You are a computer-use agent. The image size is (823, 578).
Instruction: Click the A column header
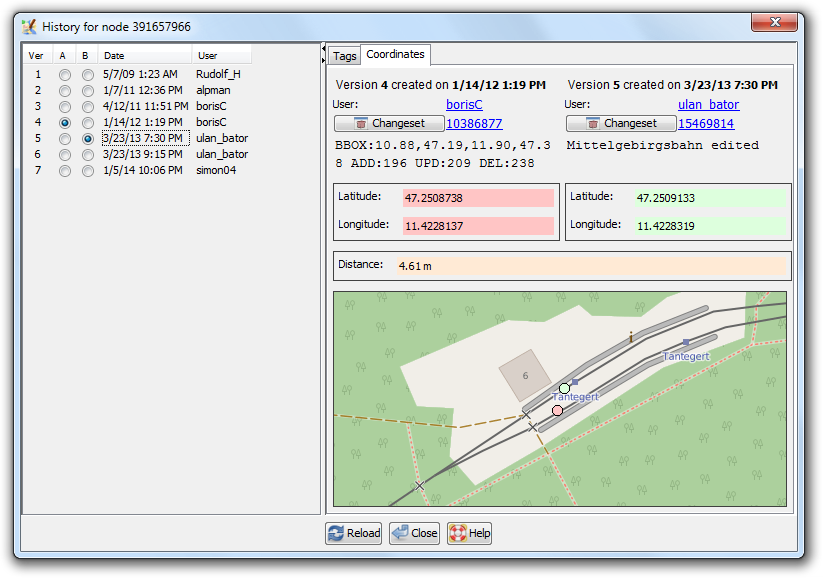point(64,56)
